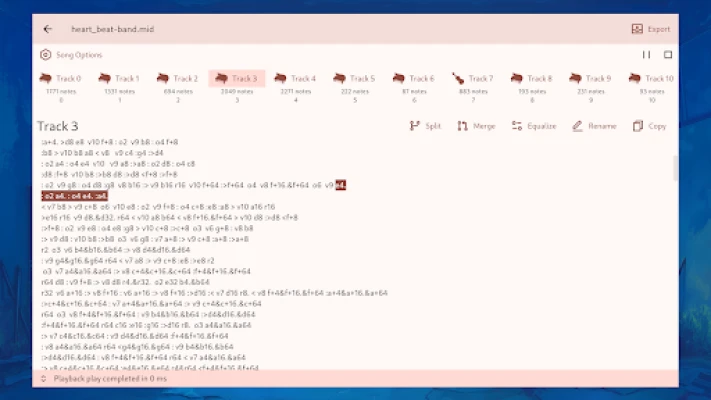Merge Track 3 with another track
The width and height of the screenshot is (711, 400).
click(476, 126)
